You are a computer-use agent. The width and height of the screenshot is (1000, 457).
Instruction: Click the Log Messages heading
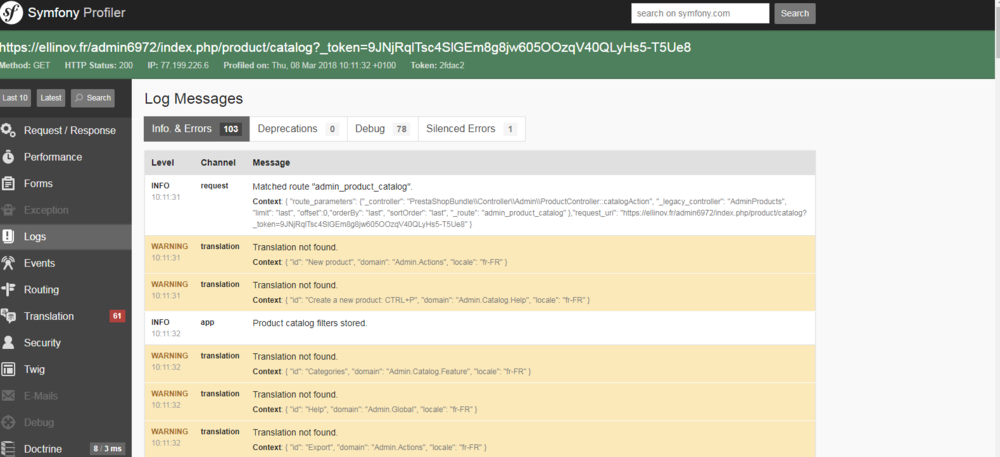pos(194,99)
